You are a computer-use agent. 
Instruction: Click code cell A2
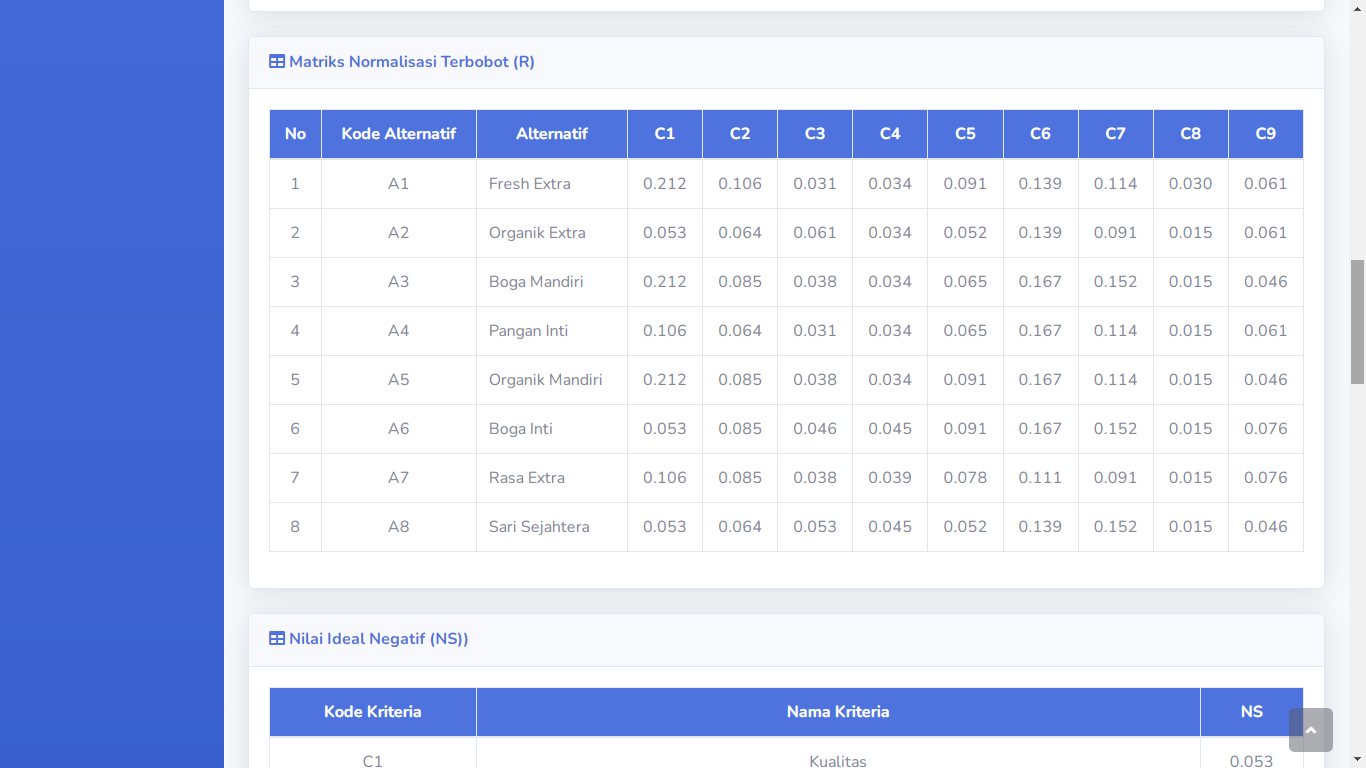[399, 233]
